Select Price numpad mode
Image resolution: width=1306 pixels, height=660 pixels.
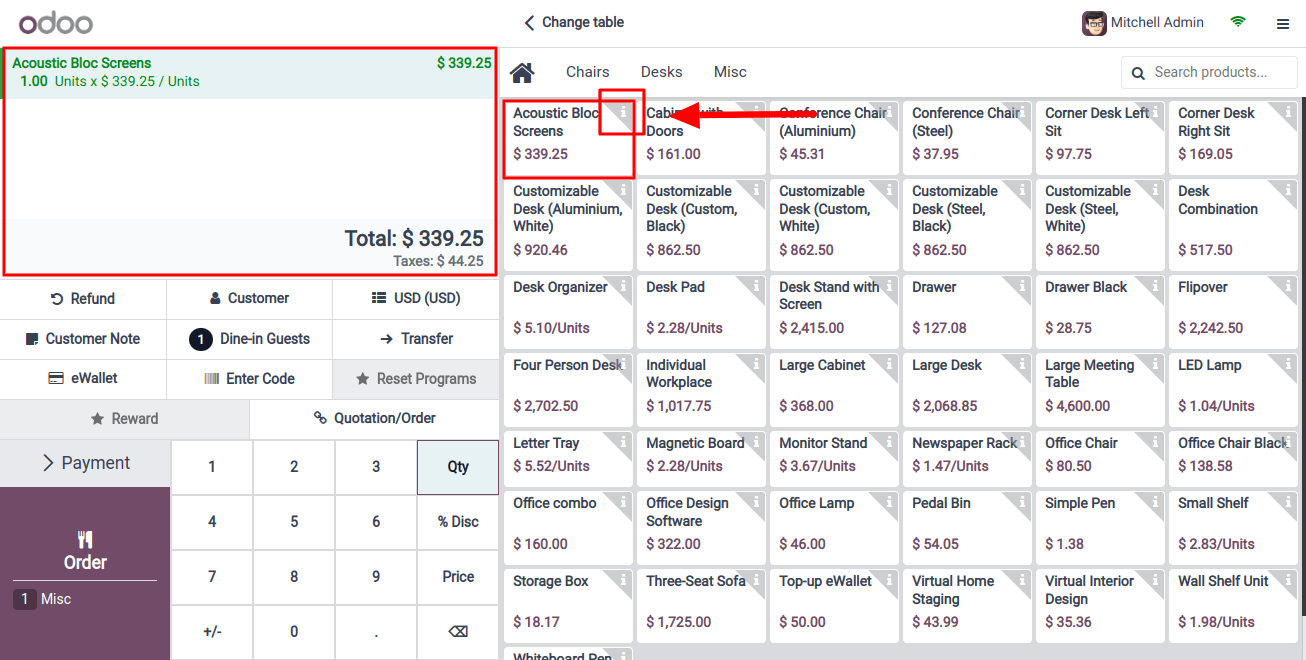pos(458,577)
